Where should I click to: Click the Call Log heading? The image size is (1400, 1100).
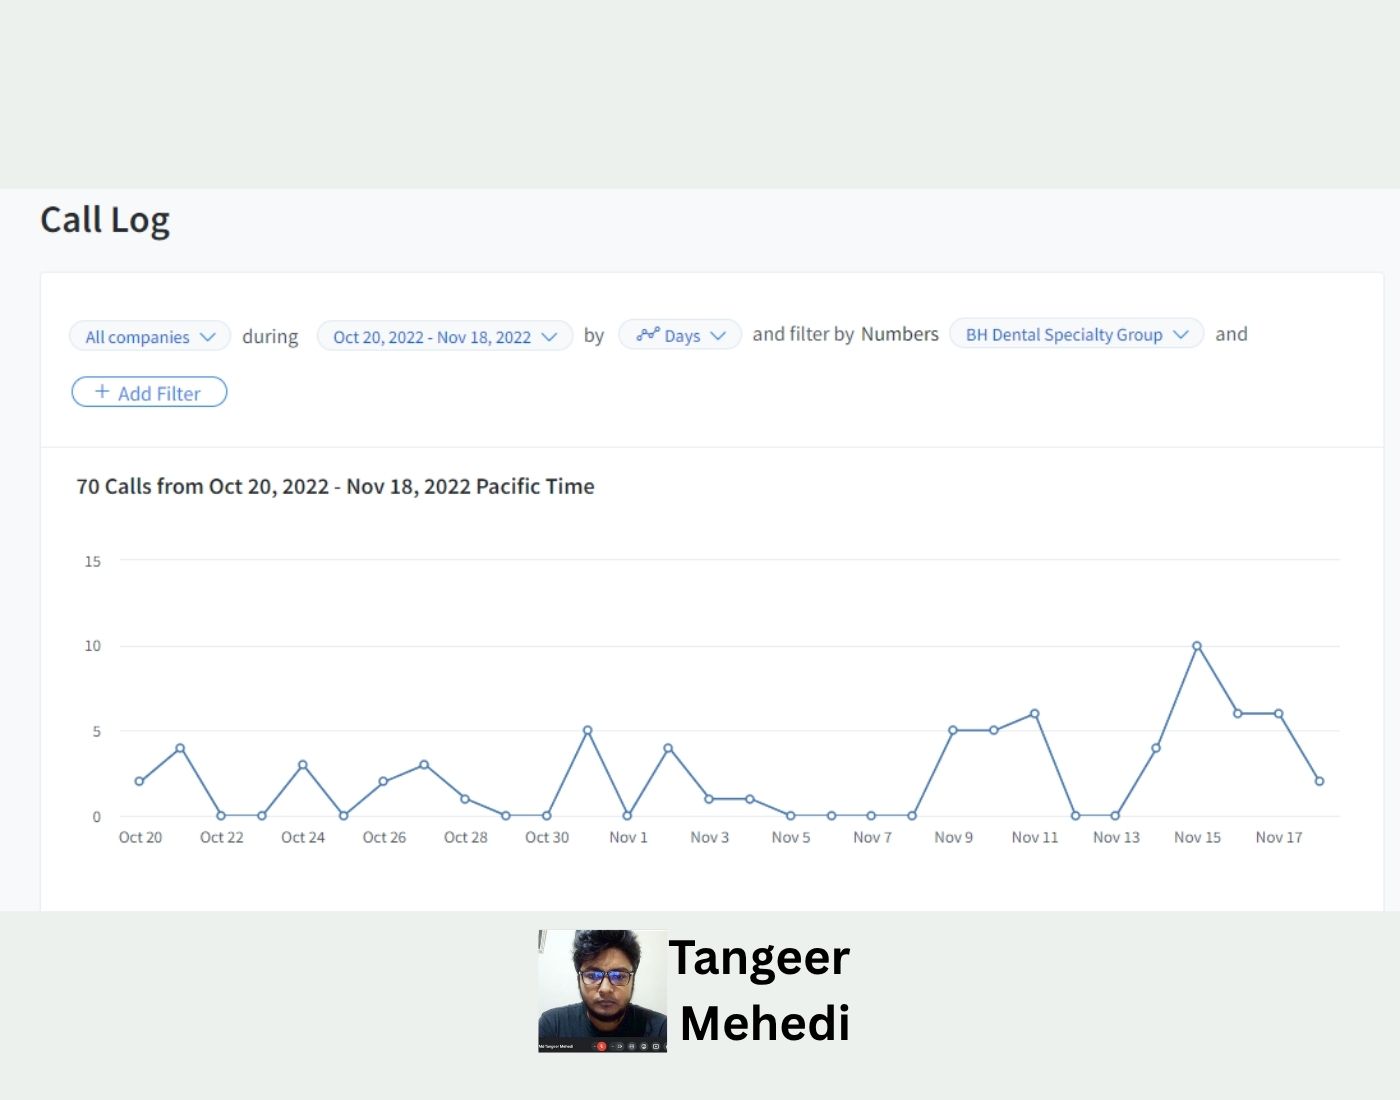pos(105,220)
